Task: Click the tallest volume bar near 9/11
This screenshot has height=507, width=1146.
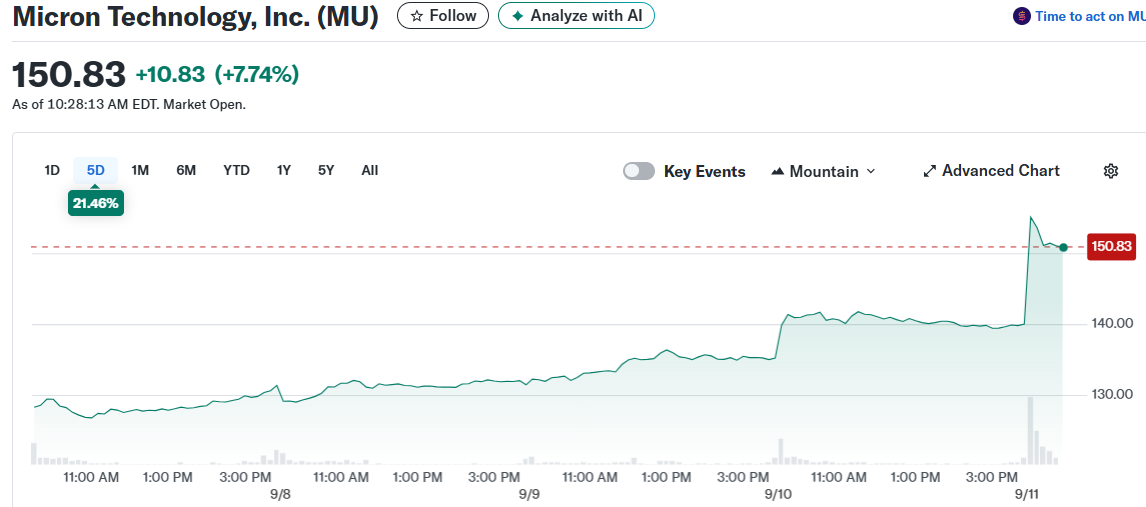Action: [x=1031, y=430]
